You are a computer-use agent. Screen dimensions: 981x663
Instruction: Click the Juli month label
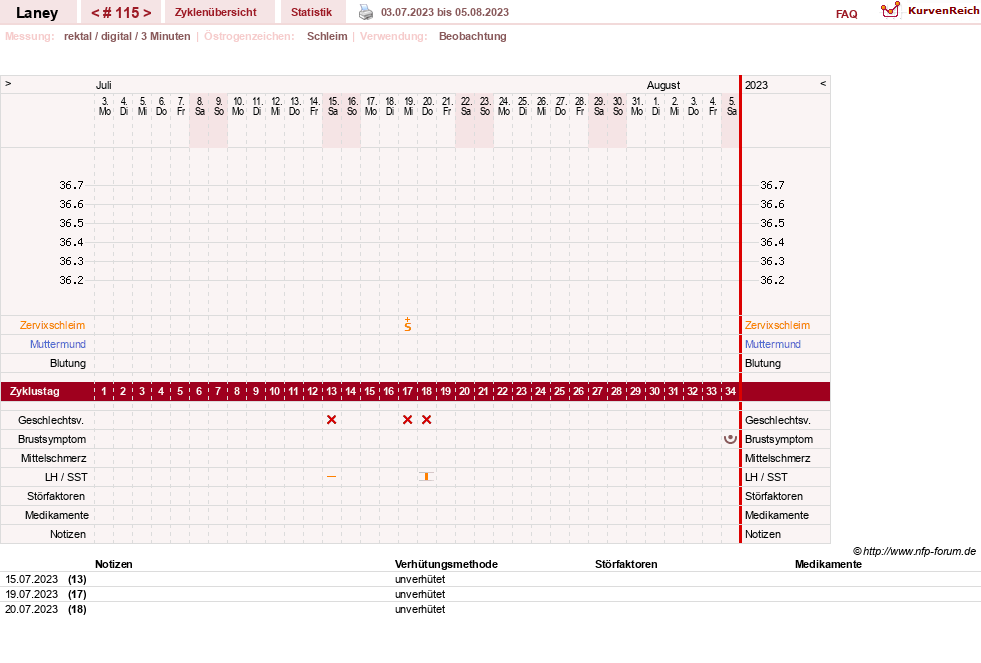(104, 85)
